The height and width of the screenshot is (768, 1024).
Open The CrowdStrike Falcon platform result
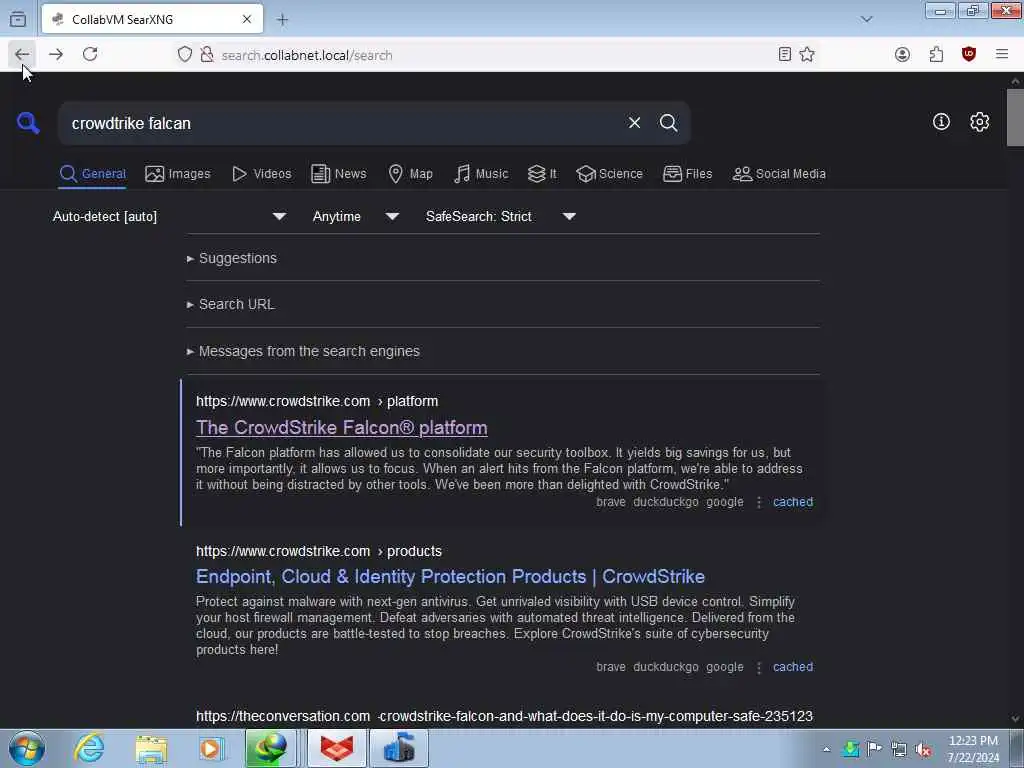342,428
